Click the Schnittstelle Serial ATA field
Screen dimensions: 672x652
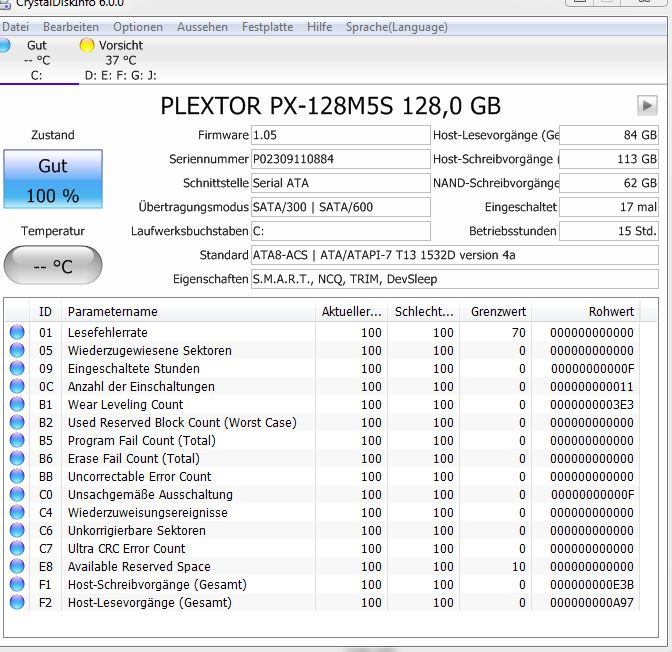tap(340, 183)
